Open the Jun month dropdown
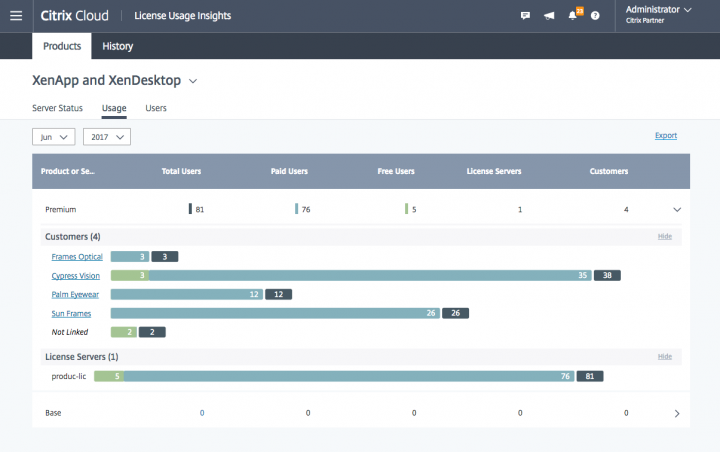Viewport: 720px width, 452px height. tap(53, 136)
